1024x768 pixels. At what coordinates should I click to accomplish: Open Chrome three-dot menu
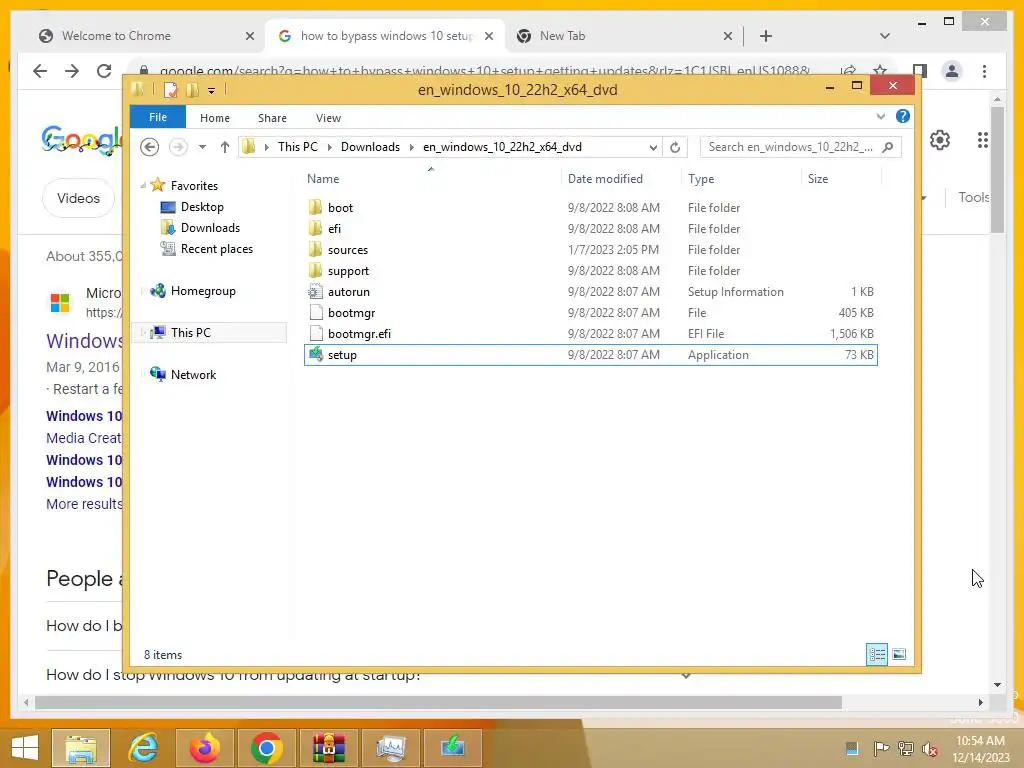tap(984, 71)
